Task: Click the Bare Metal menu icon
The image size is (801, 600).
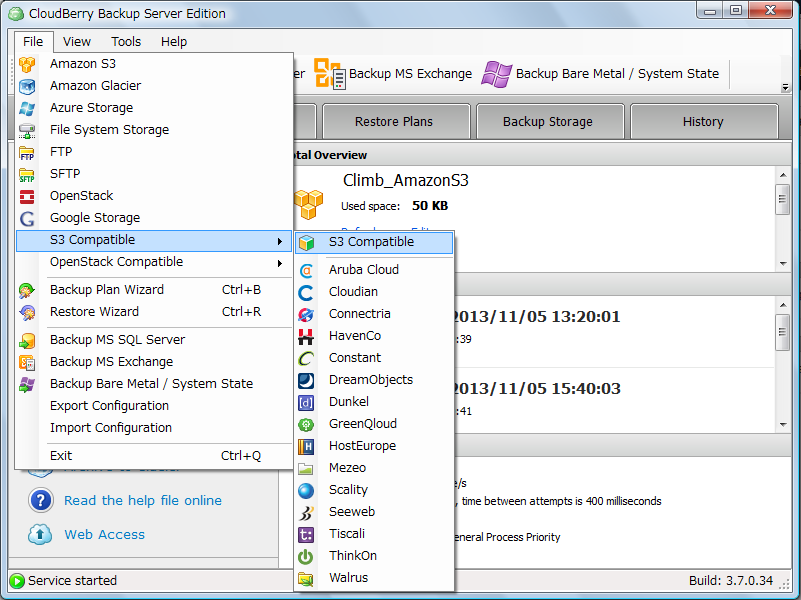Action: [x=27, y=384]
